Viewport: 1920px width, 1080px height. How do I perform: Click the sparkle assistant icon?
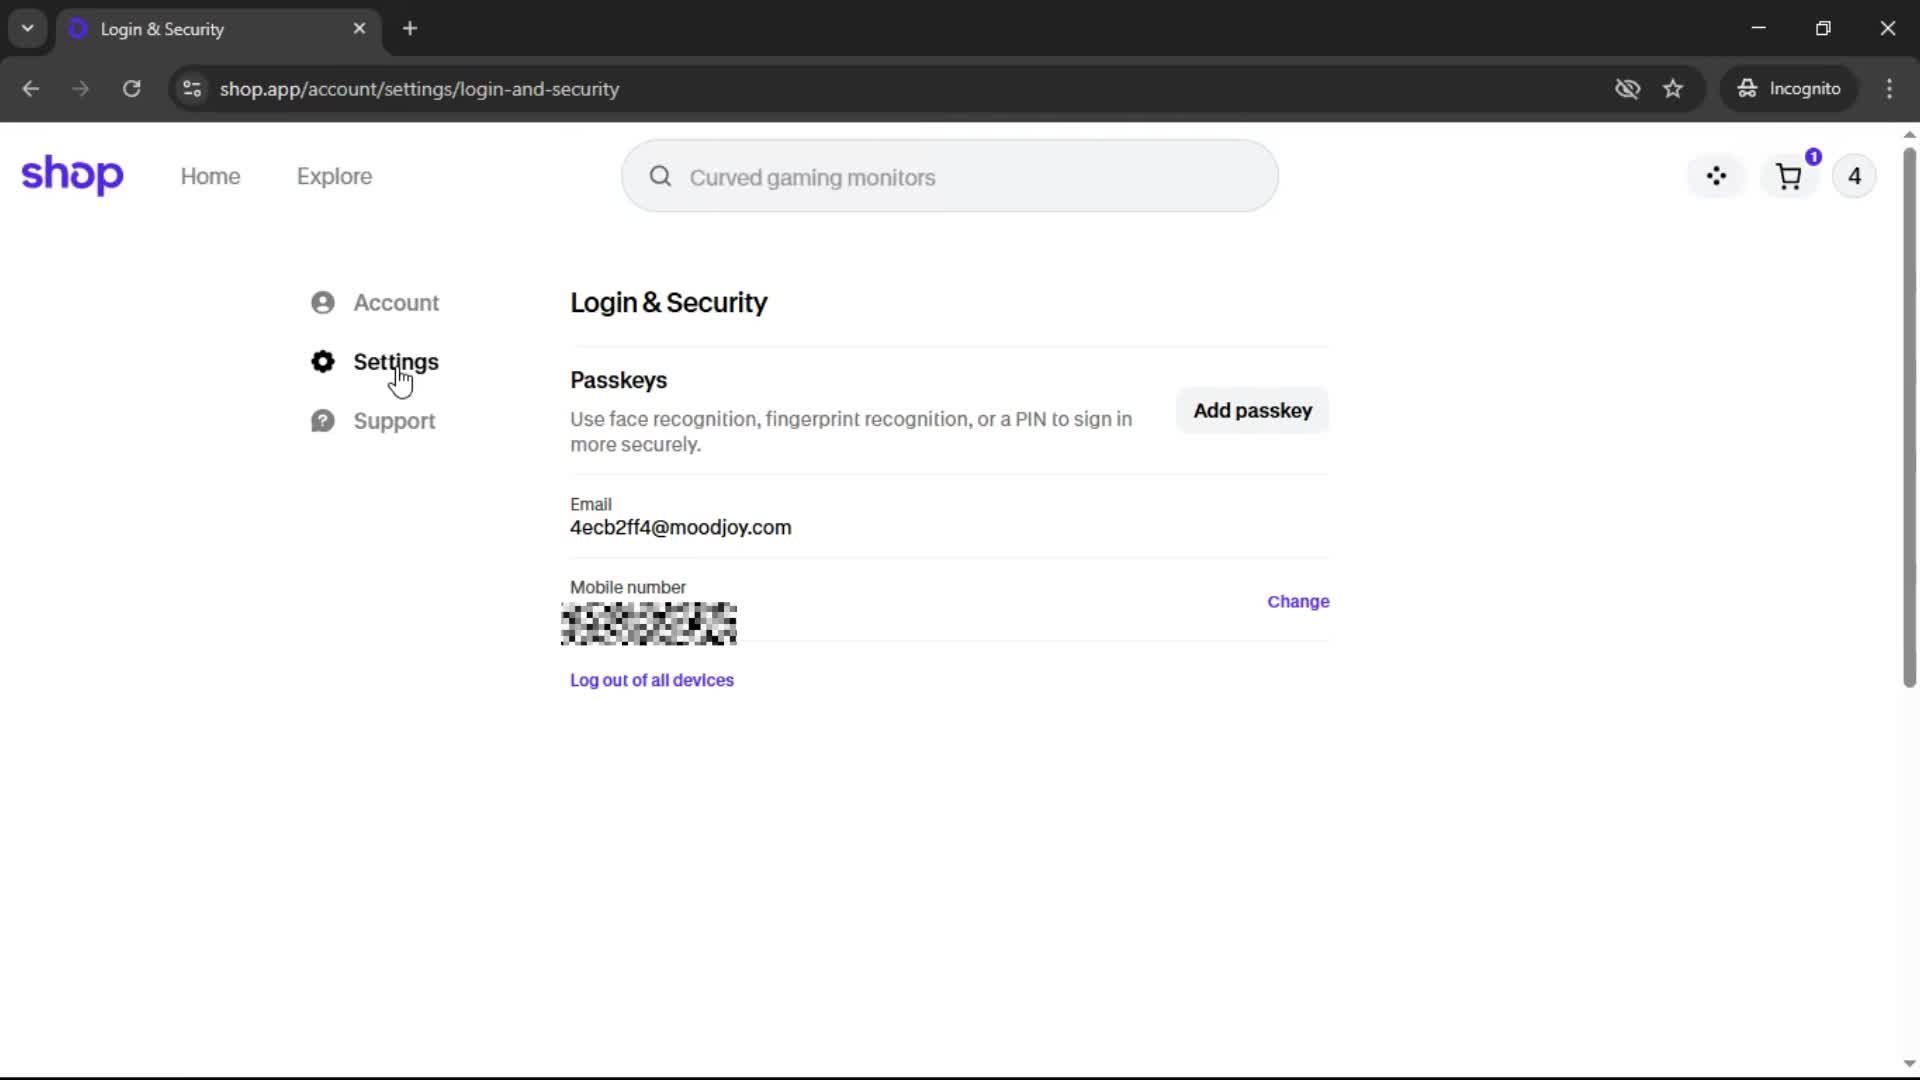tap(1716, 177)
